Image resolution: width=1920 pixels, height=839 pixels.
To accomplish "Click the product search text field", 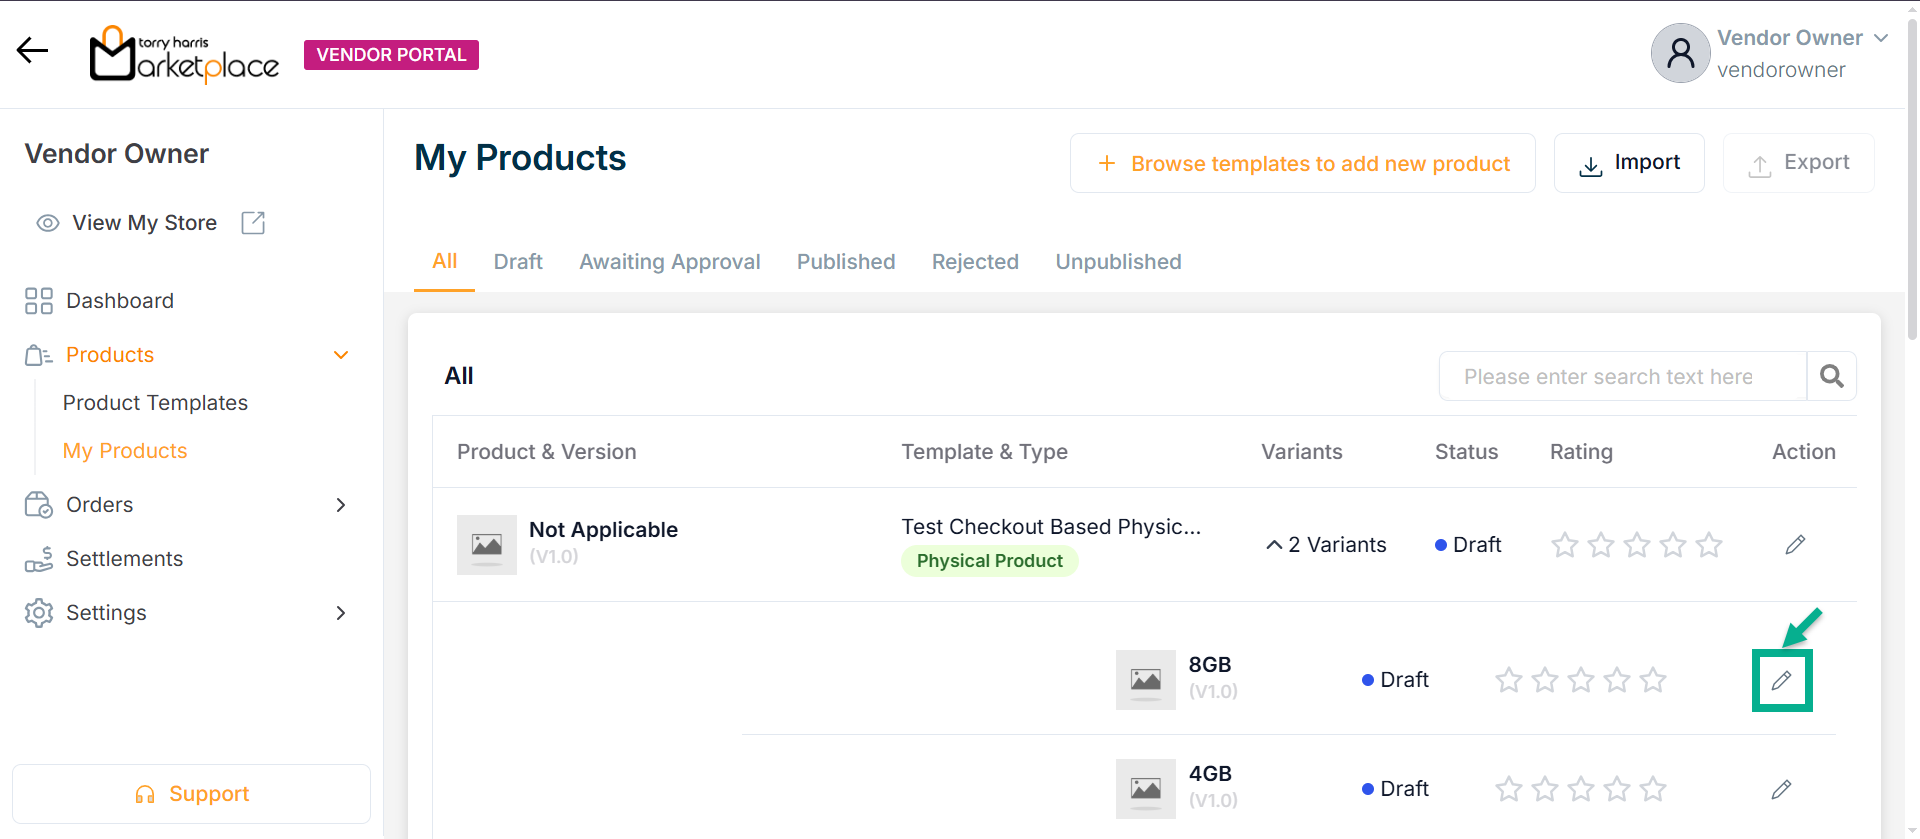I will point(1622,376).
